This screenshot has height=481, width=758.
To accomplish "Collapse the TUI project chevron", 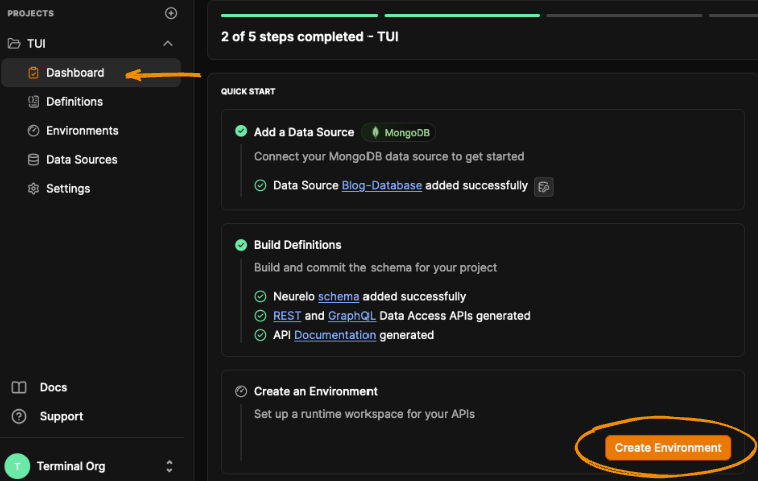I will [168, 44].
